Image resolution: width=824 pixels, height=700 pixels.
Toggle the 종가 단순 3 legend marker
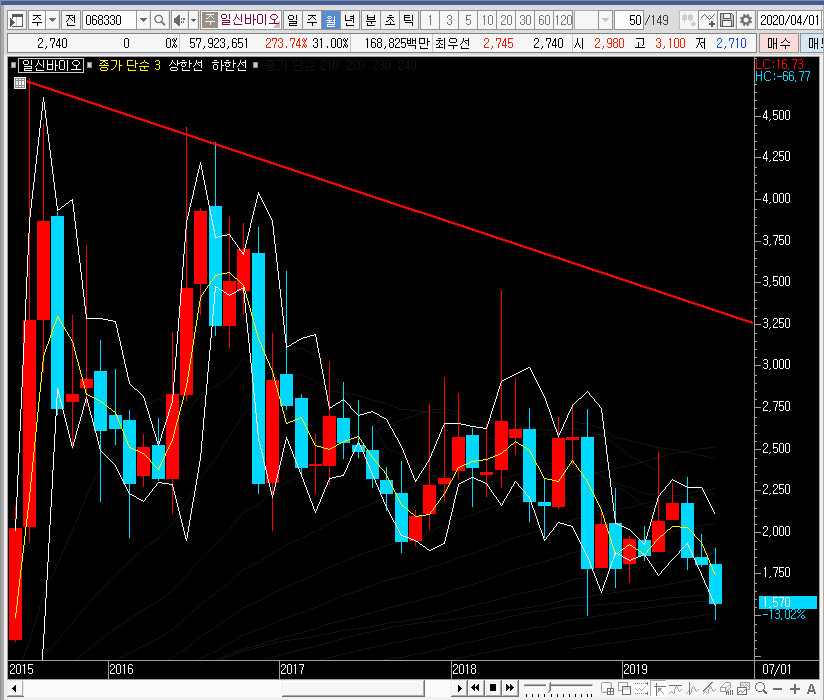tap(90, 65)
